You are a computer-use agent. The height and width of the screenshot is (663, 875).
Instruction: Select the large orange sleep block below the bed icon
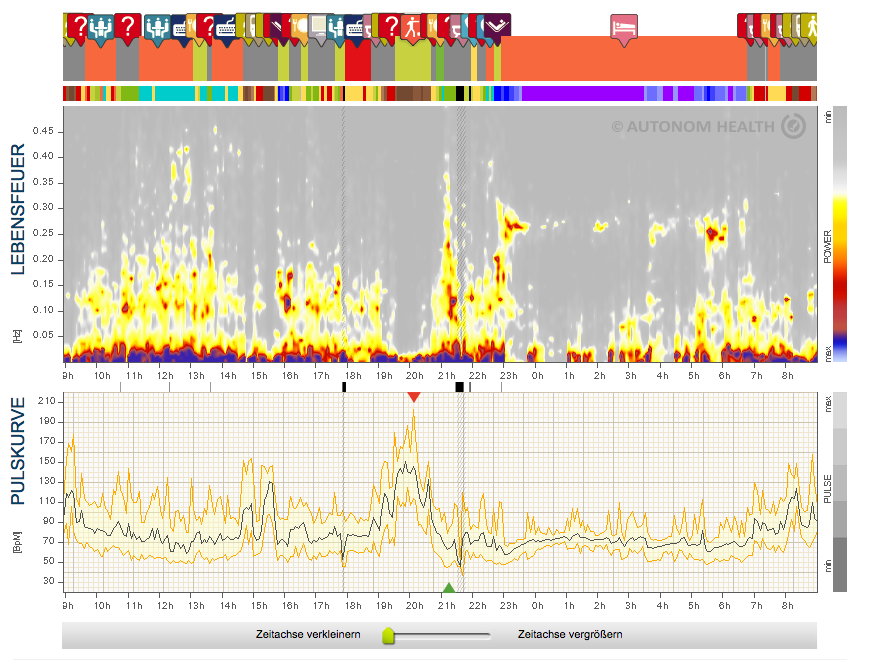pos(624,59)
